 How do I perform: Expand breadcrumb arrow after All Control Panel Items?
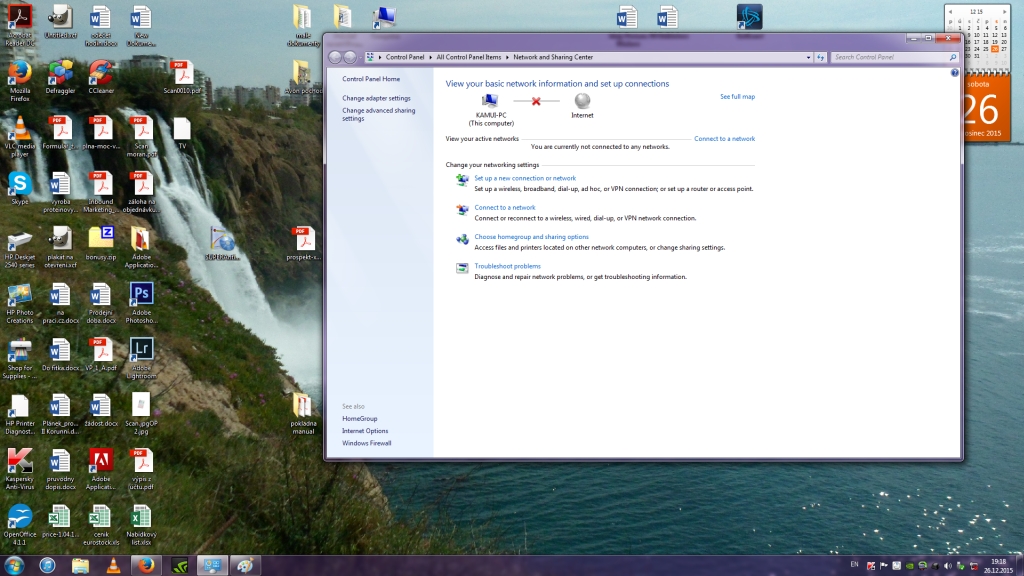tap(508, 58)
